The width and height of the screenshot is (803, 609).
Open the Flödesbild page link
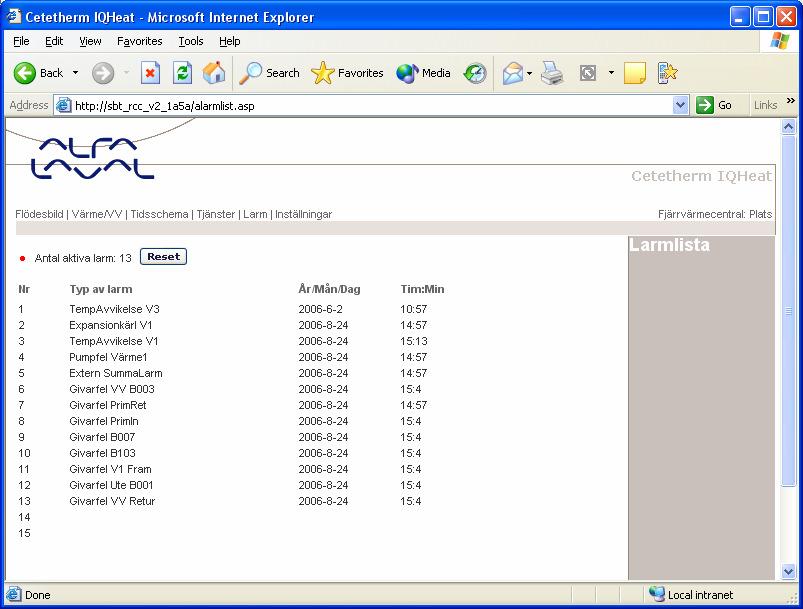click(x=39, y=214)
